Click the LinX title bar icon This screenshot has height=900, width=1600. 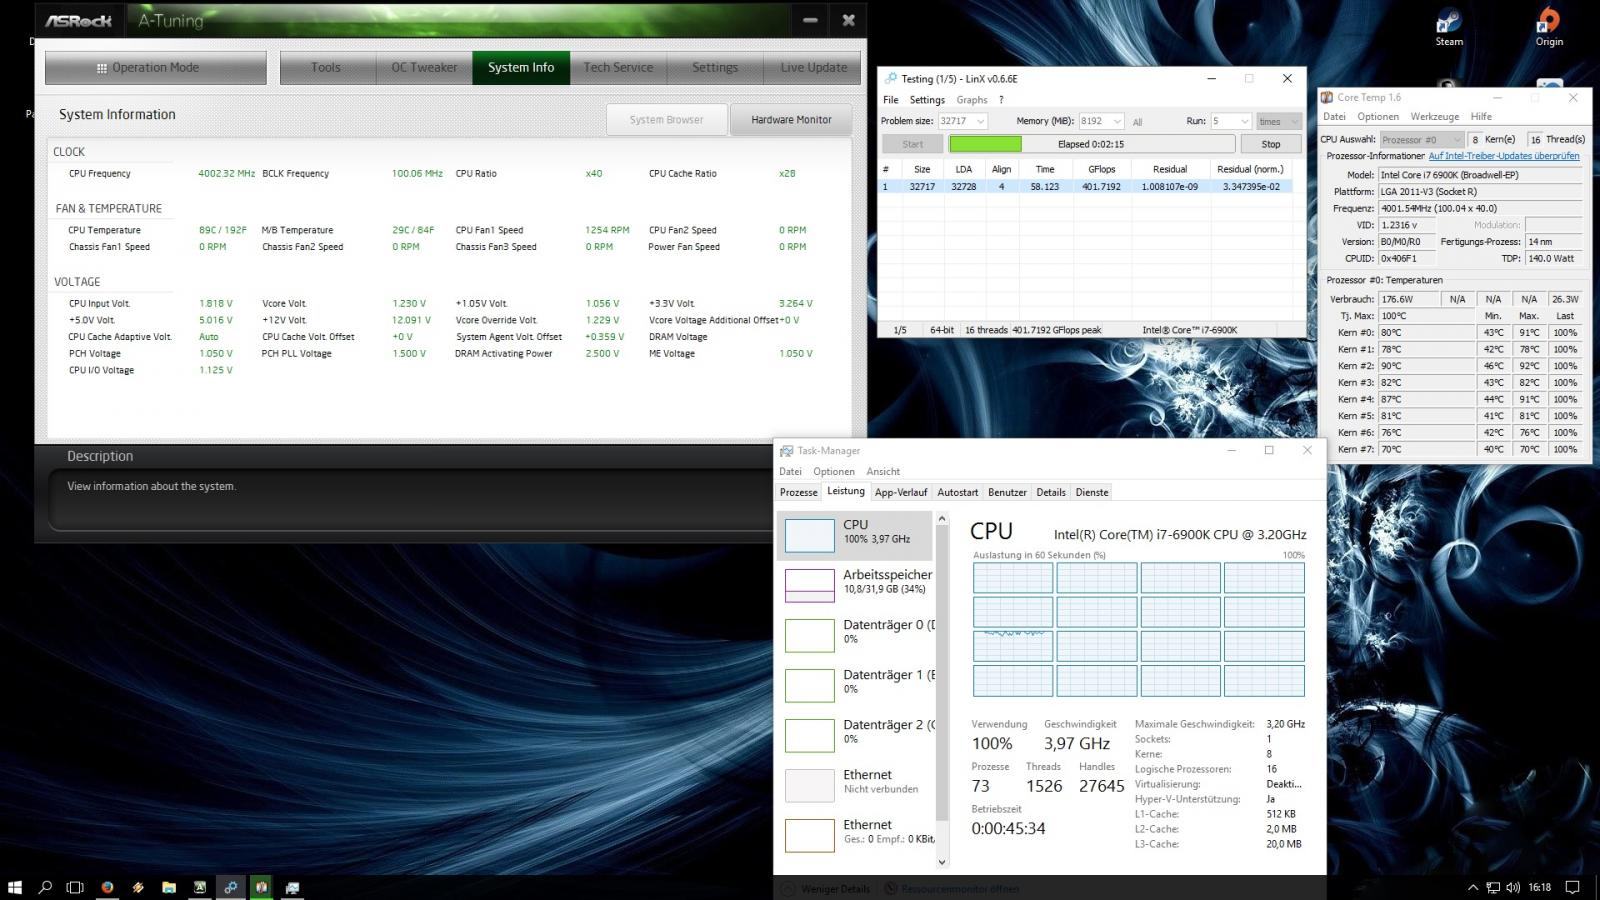coord(890,78)
